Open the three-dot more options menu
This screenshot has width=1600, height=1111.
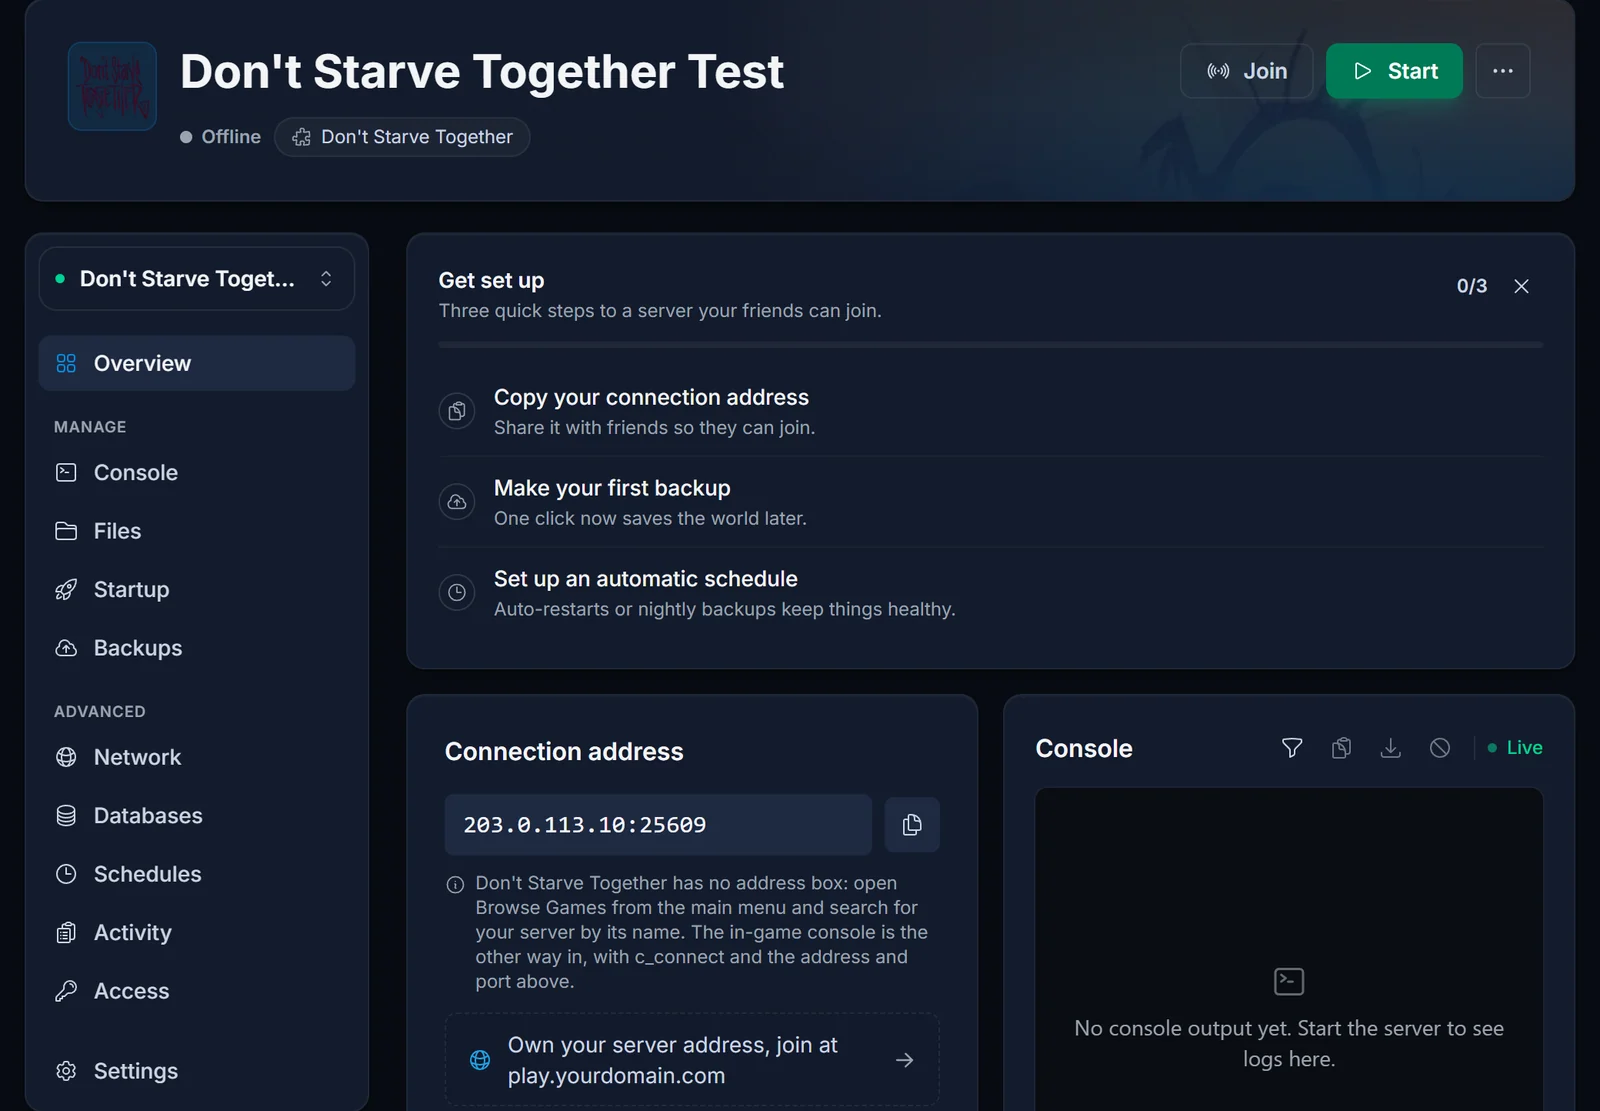click(x=1502, y=71)
